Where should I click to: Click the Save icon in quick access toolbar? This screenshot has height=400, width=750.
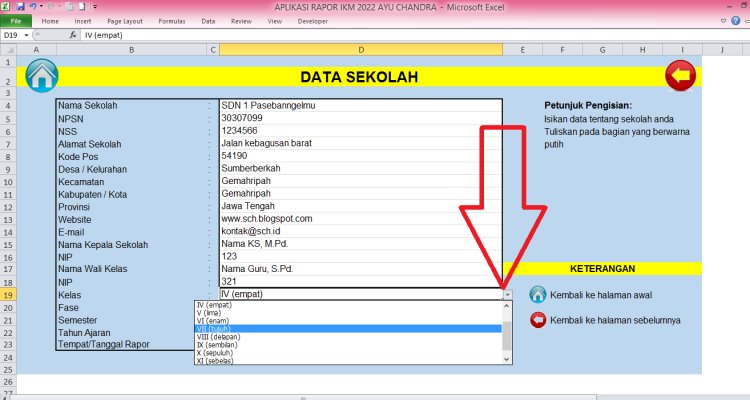(x=20, y=6)
